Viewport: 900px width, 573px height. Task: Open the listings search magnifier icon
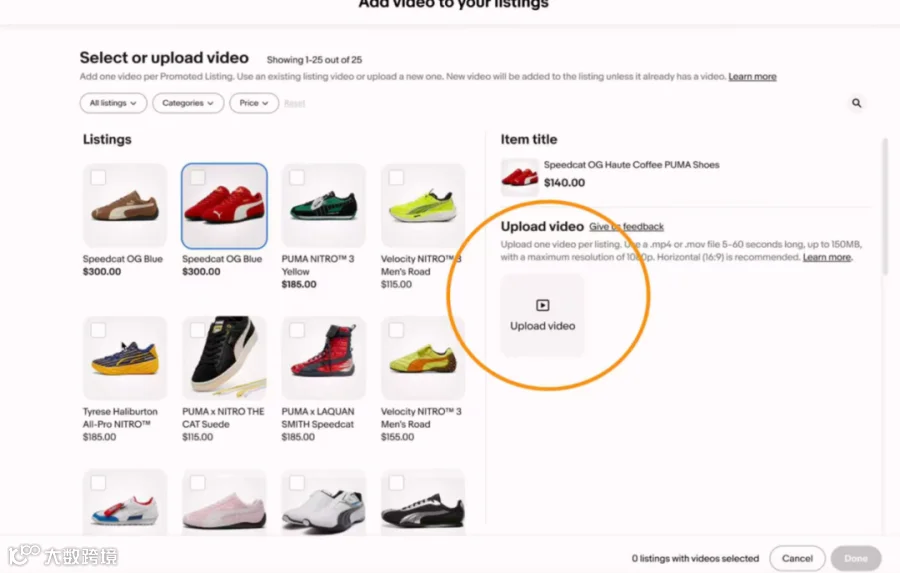[856, 103]
